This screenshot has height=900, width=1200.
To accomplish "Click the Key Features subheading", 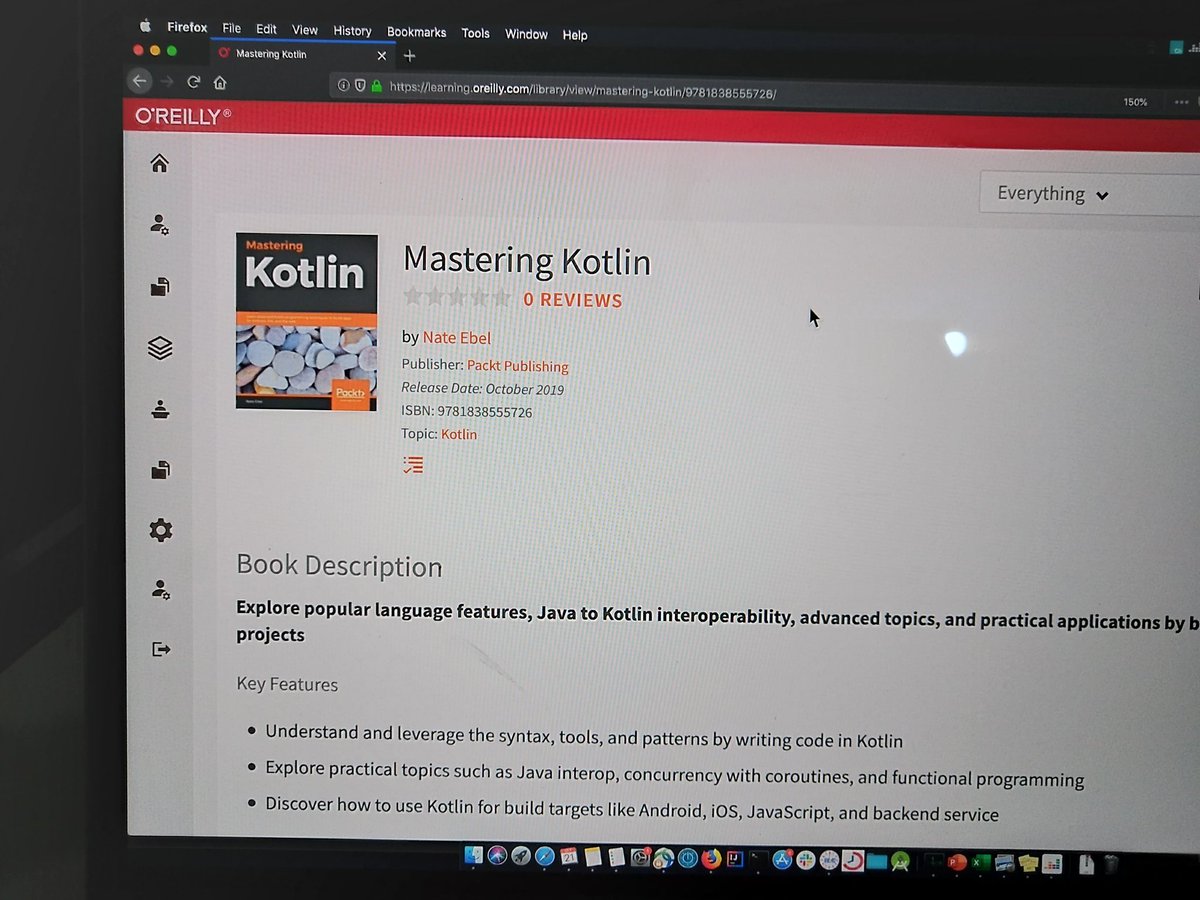I will [287, 684].
